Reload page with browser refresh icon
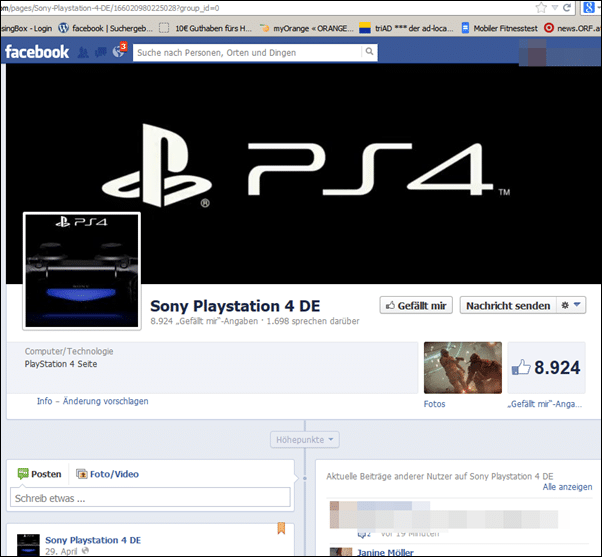This screenshot has height=557, width=602. [x=567, y=8]
